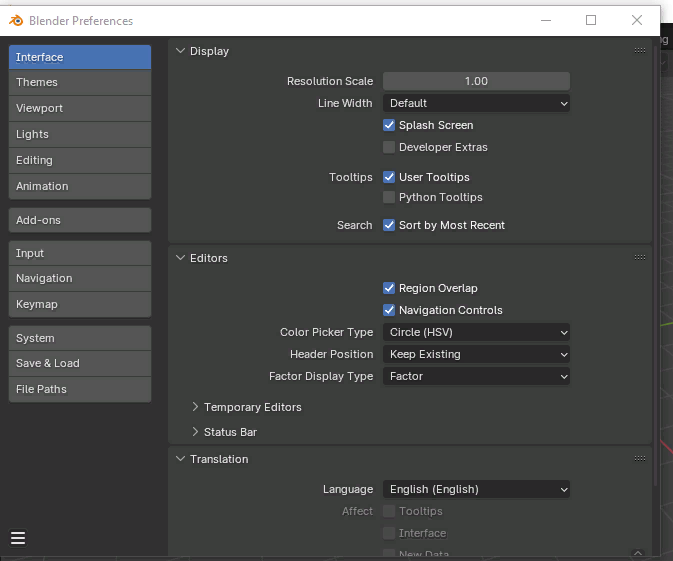Enable Developer Extras
This screenshot has width=673, height=561.
tap(389, 147)
